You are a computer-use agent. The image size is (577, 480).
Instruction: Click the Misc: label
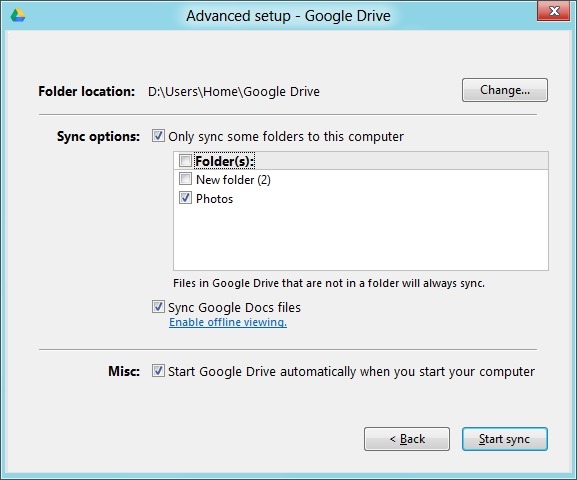click(124, 371)
